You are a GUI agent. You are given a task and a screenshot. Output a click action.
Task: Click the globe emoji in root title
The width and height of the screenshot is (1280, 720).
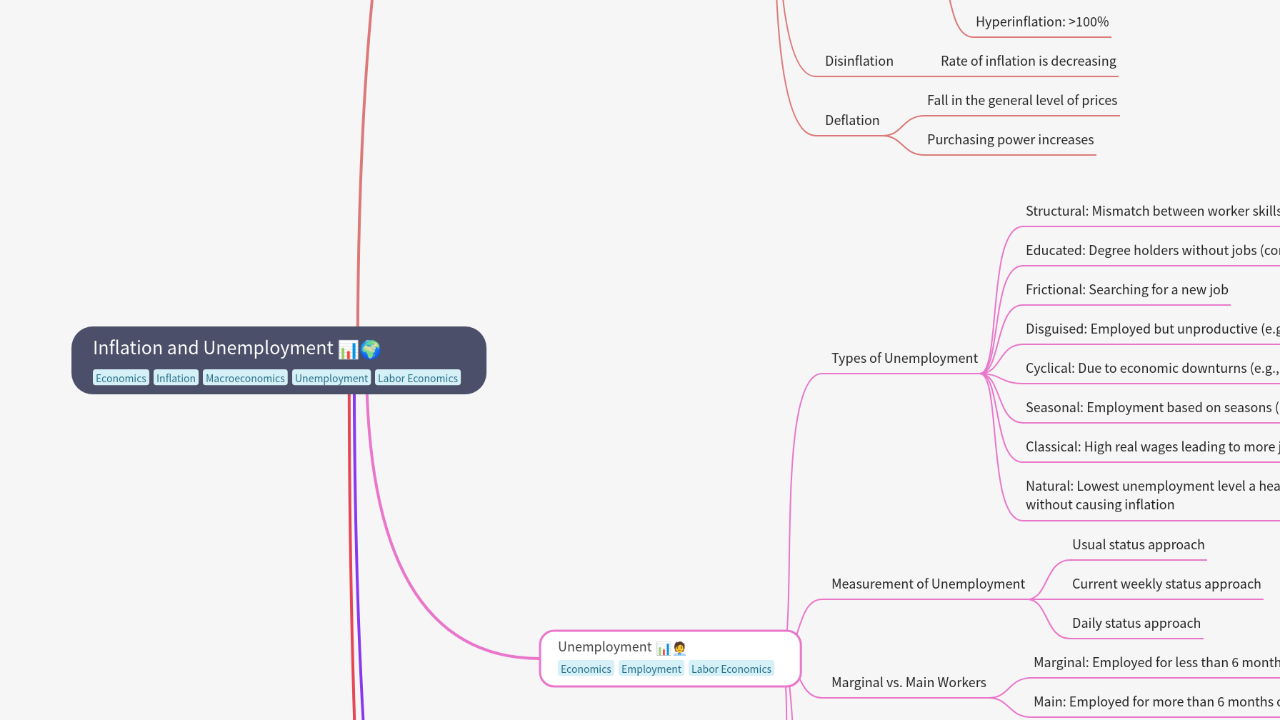click(371, 349)
